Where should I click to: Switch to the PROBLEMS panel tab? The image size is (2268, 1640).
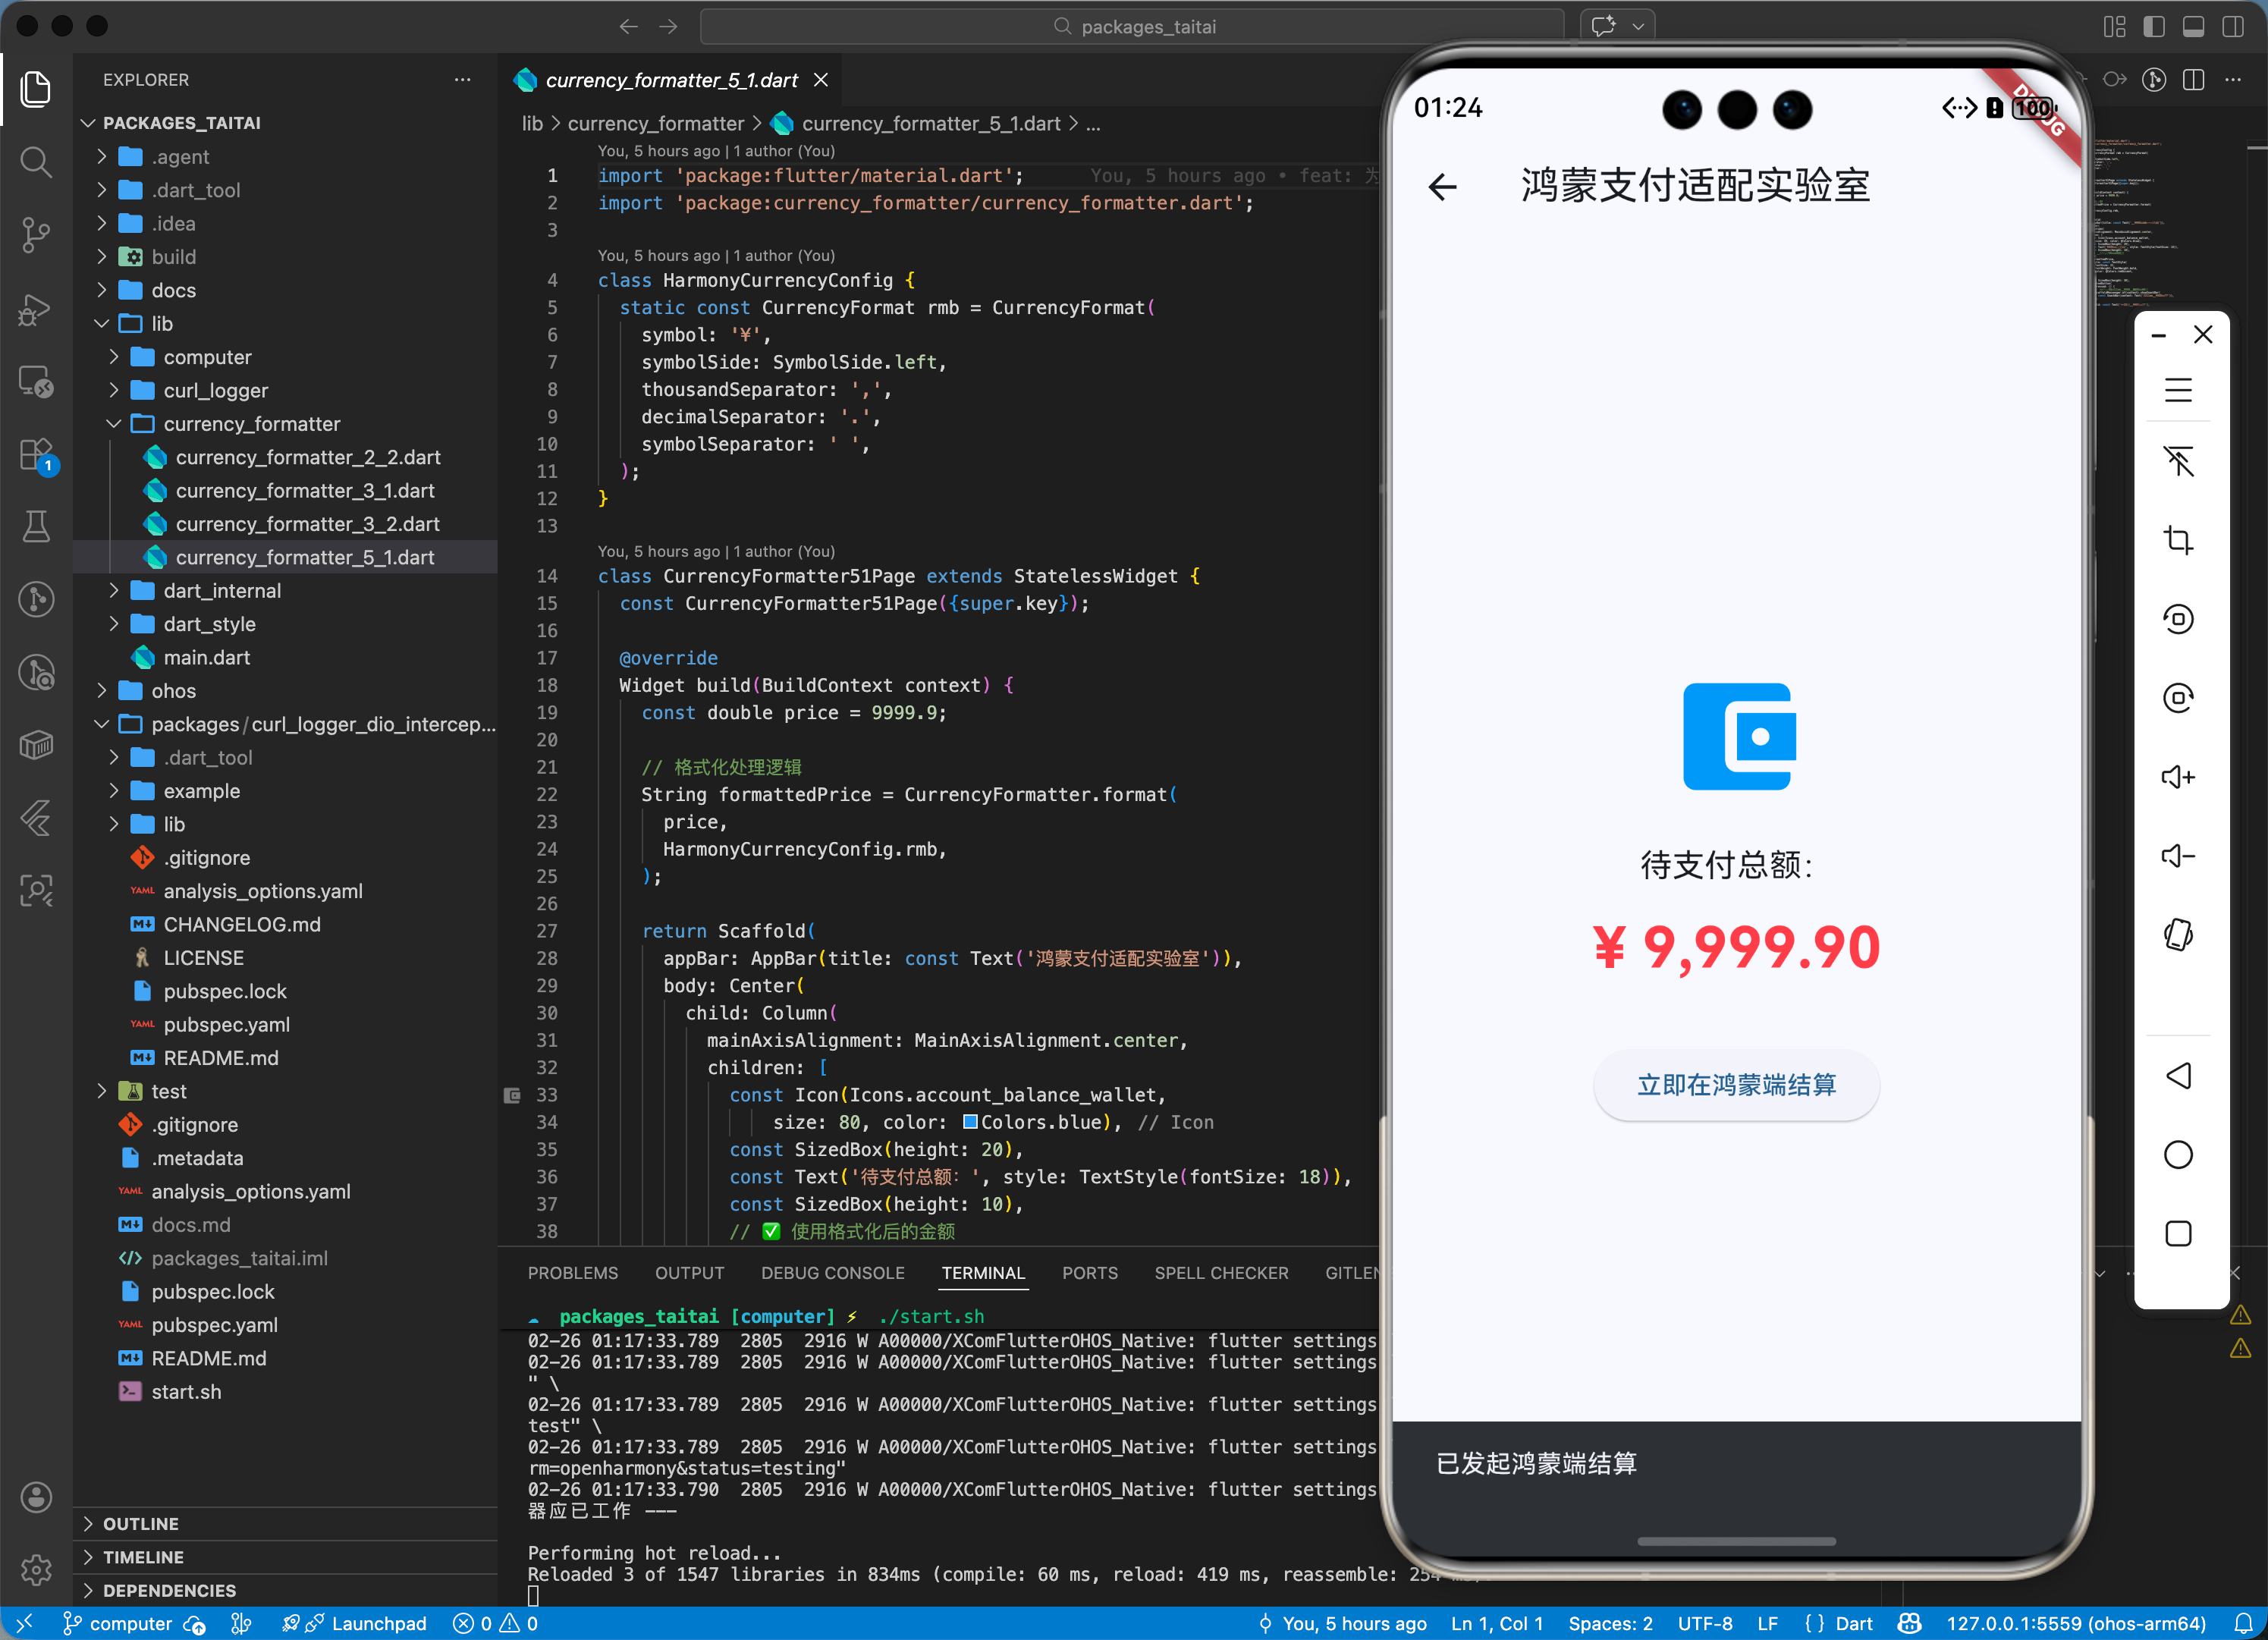(x=572, y=1273)
